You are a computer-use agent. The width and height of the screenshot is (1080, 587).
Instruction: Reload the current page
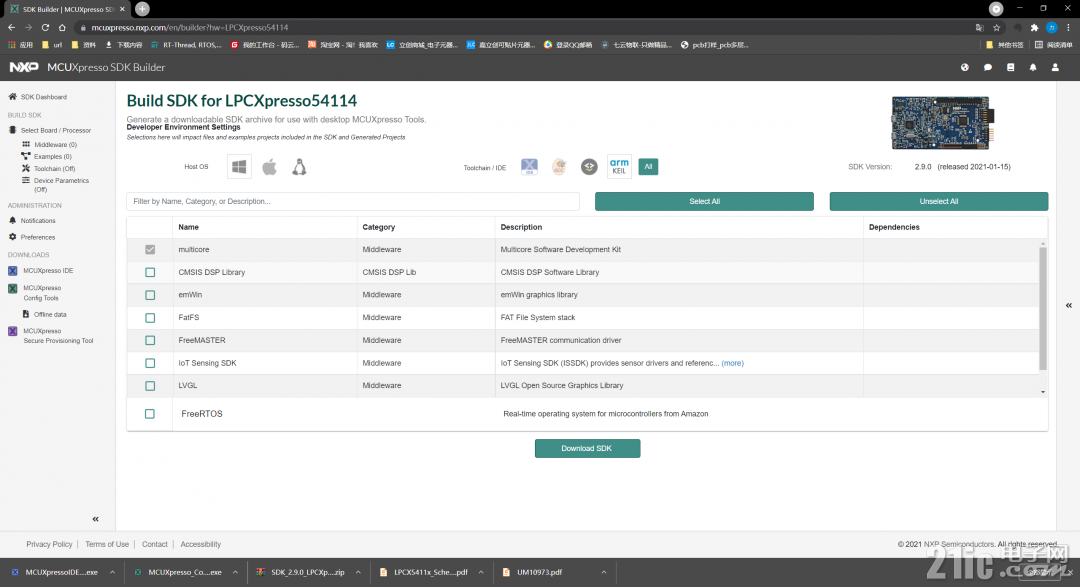coord(45,28)
